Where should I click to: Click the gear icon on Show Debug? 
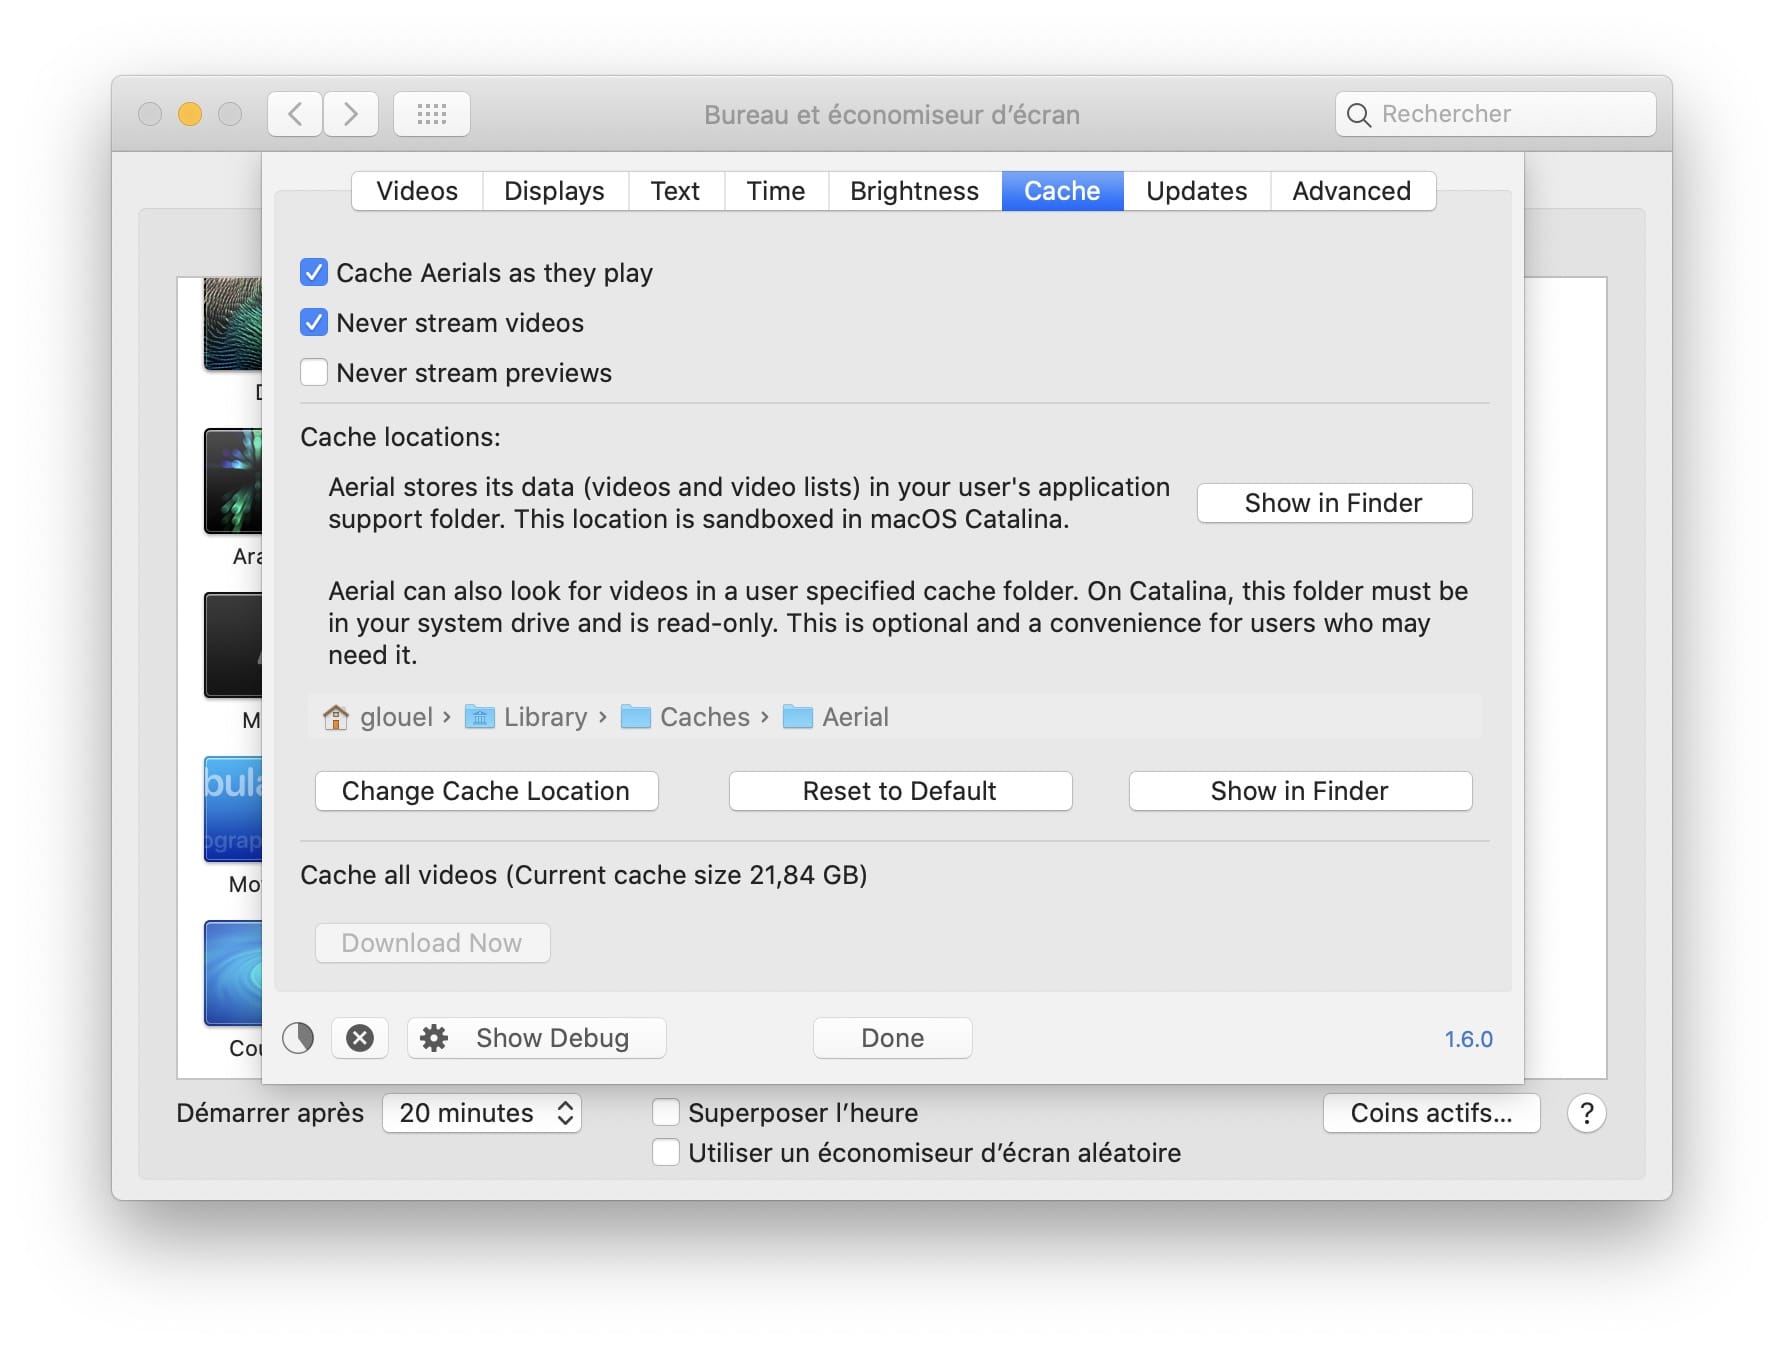[434, 1038]
